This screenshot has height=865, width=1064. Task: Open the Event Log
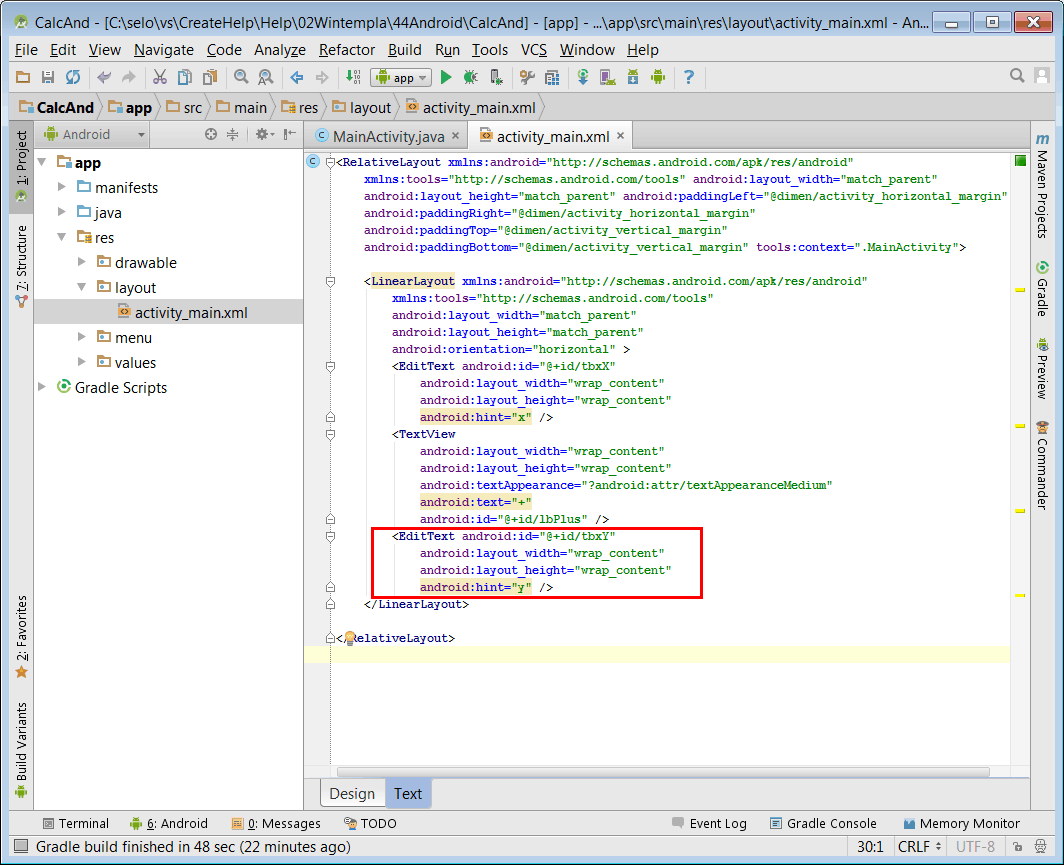709,824
